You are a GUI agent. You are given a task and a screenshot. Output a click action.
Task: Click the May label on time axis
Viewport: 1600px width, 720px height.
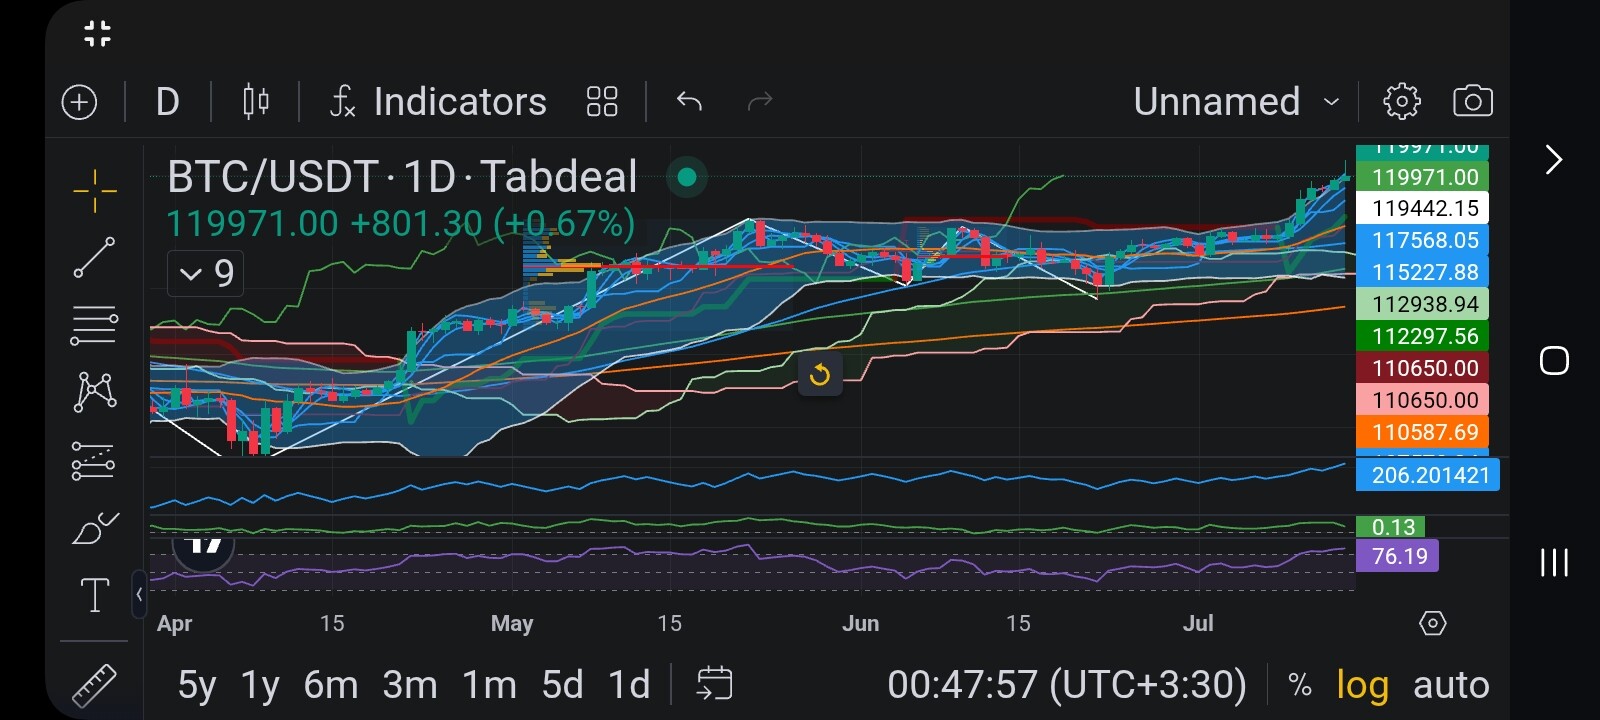coord(511,624)
